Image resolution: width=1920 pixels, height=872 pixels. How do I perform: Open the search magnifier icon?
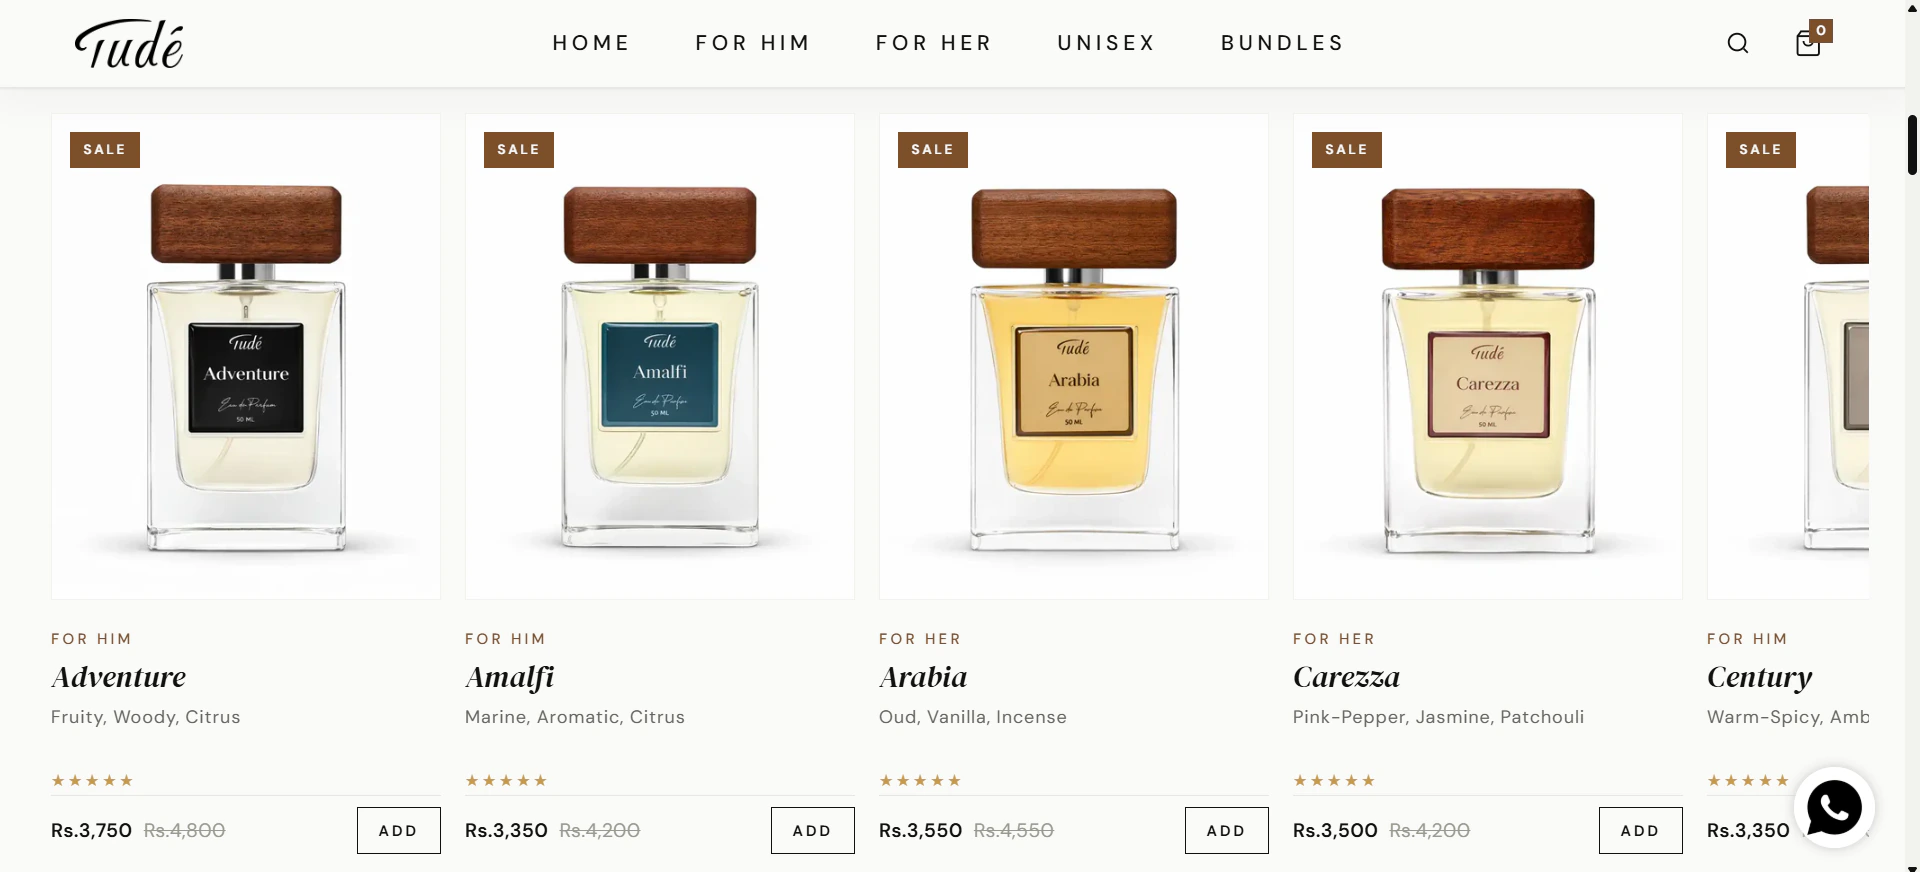coord(1738,43)
